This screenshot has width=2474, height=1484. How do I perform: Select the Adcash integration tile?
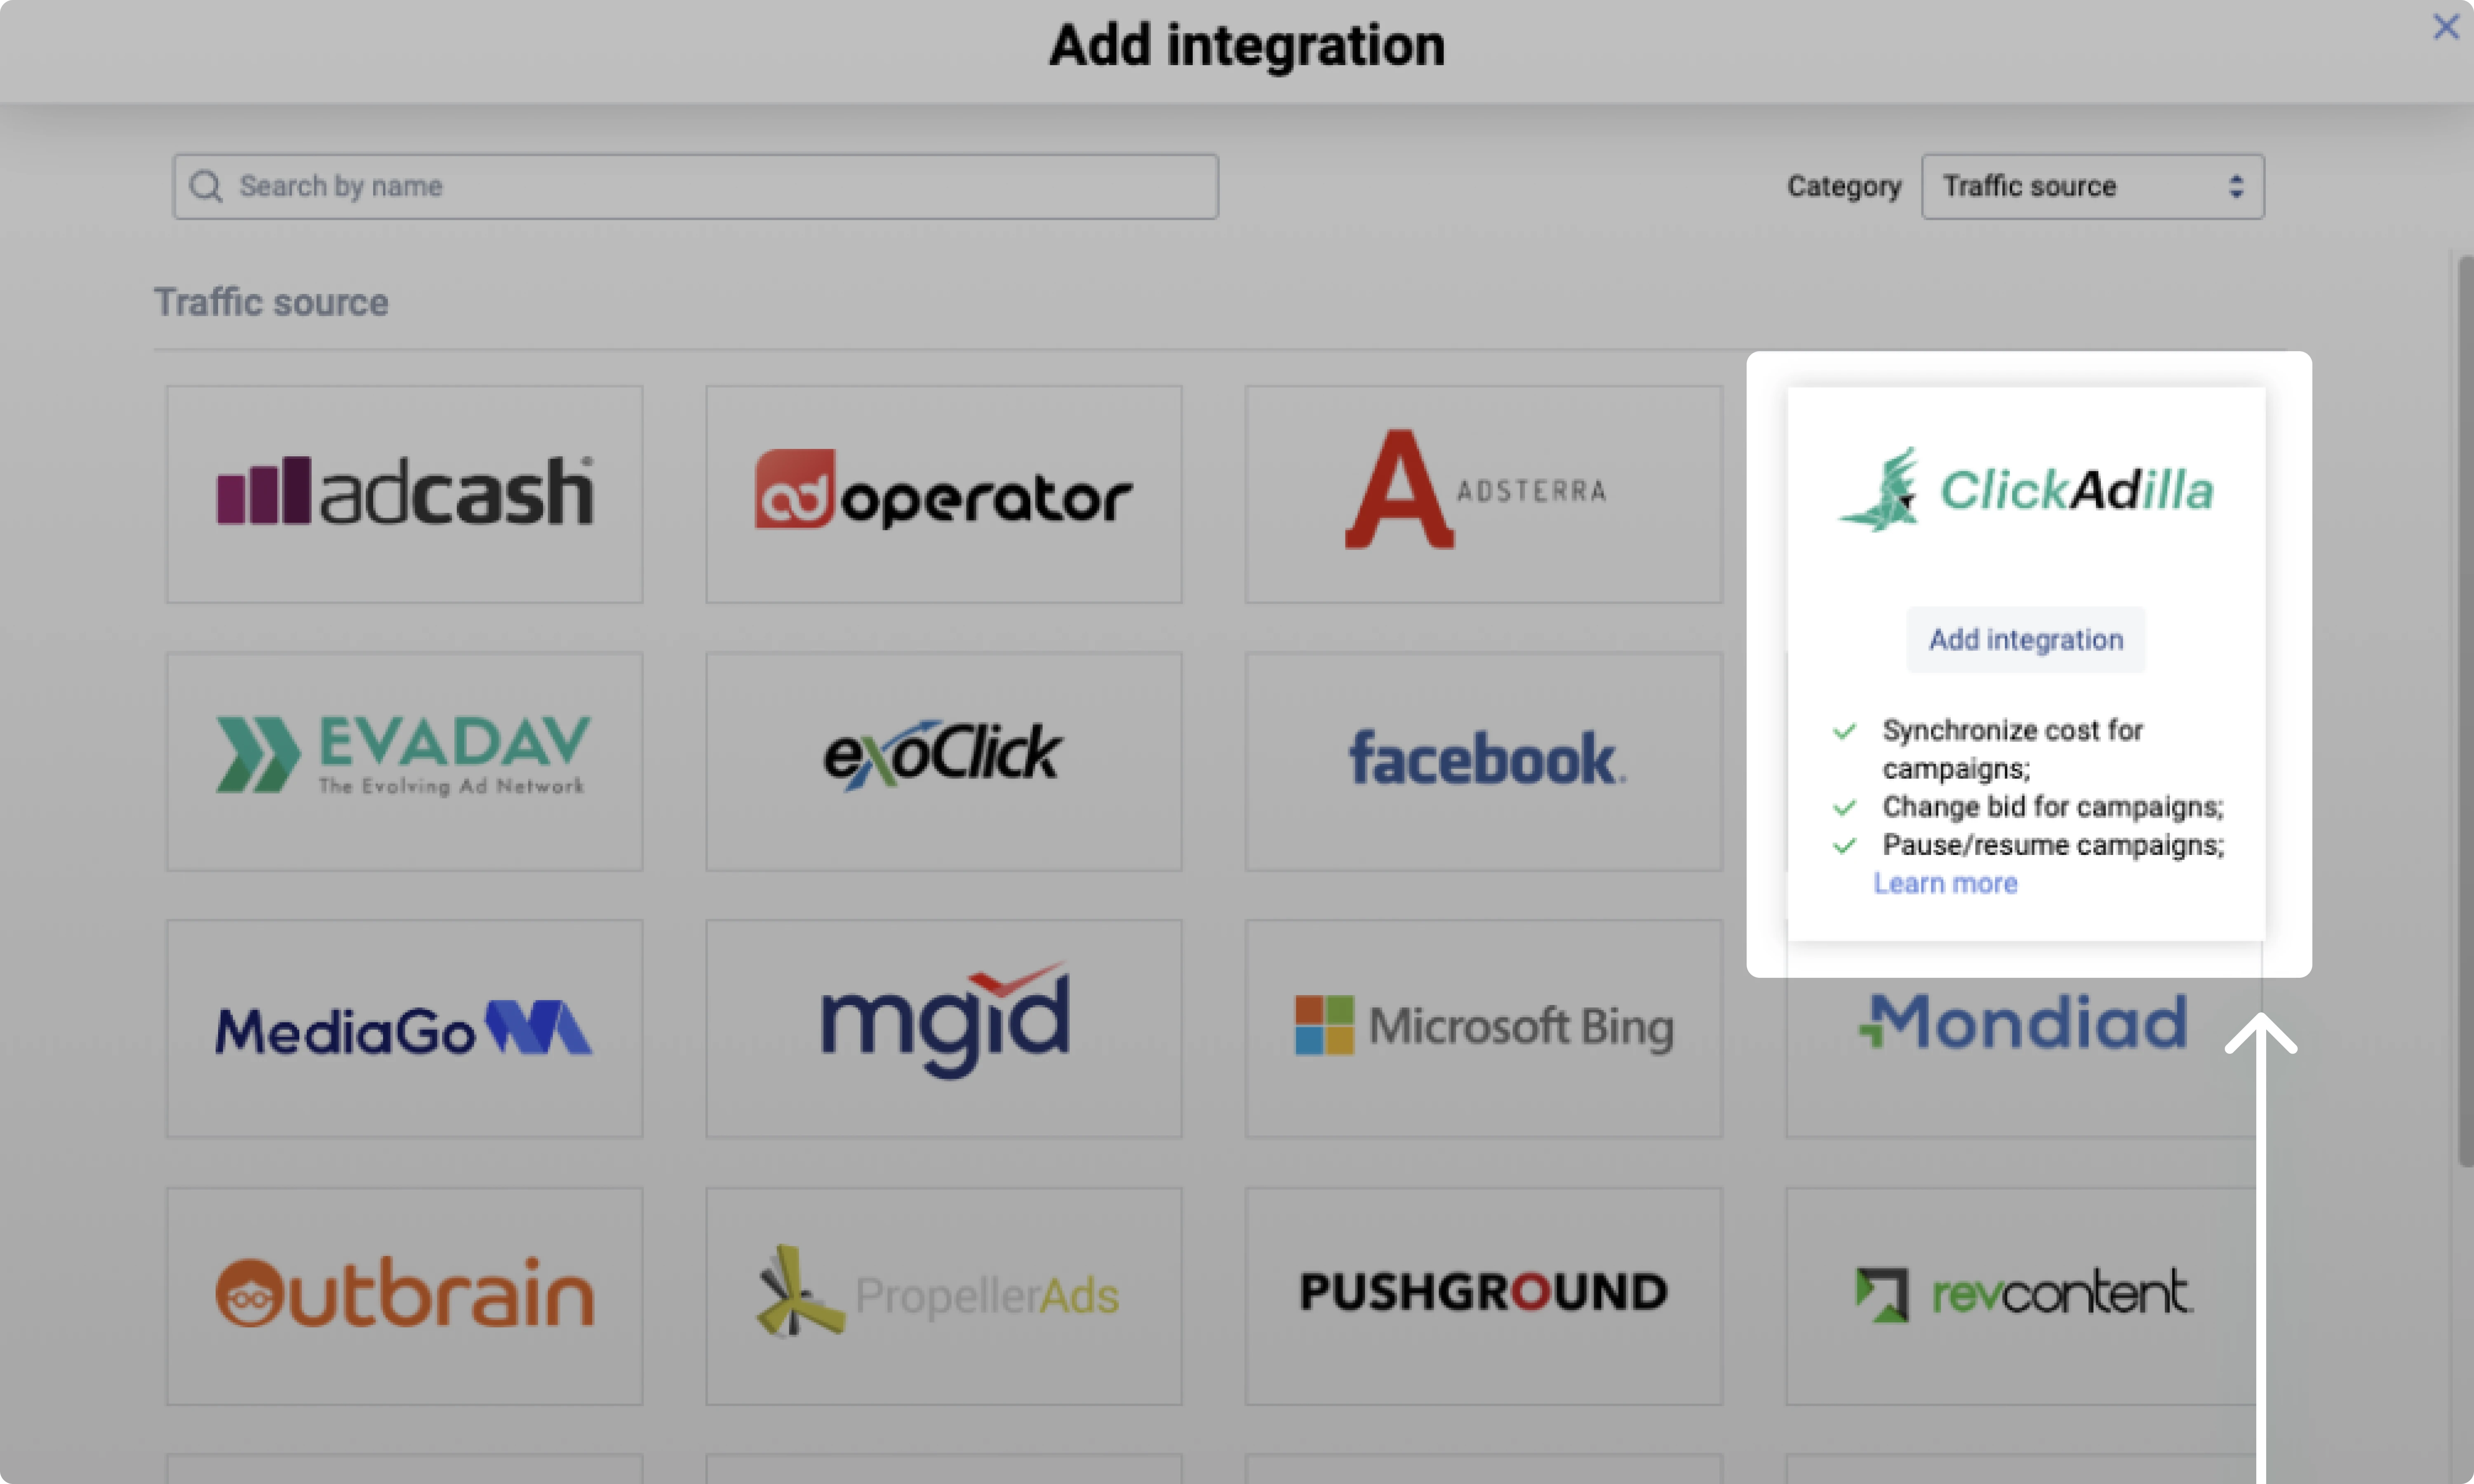(x=404, y=494)
